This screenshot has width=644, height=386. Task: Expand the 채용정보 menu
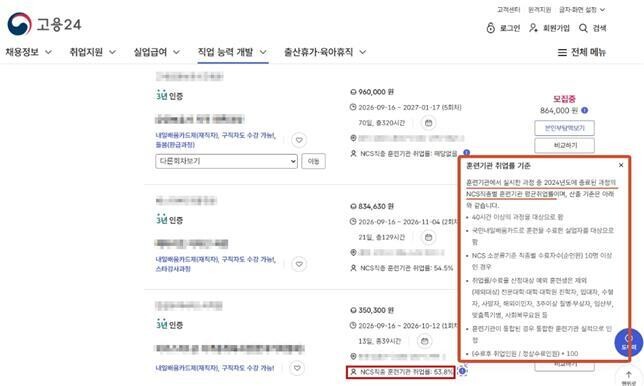(28, 52)
